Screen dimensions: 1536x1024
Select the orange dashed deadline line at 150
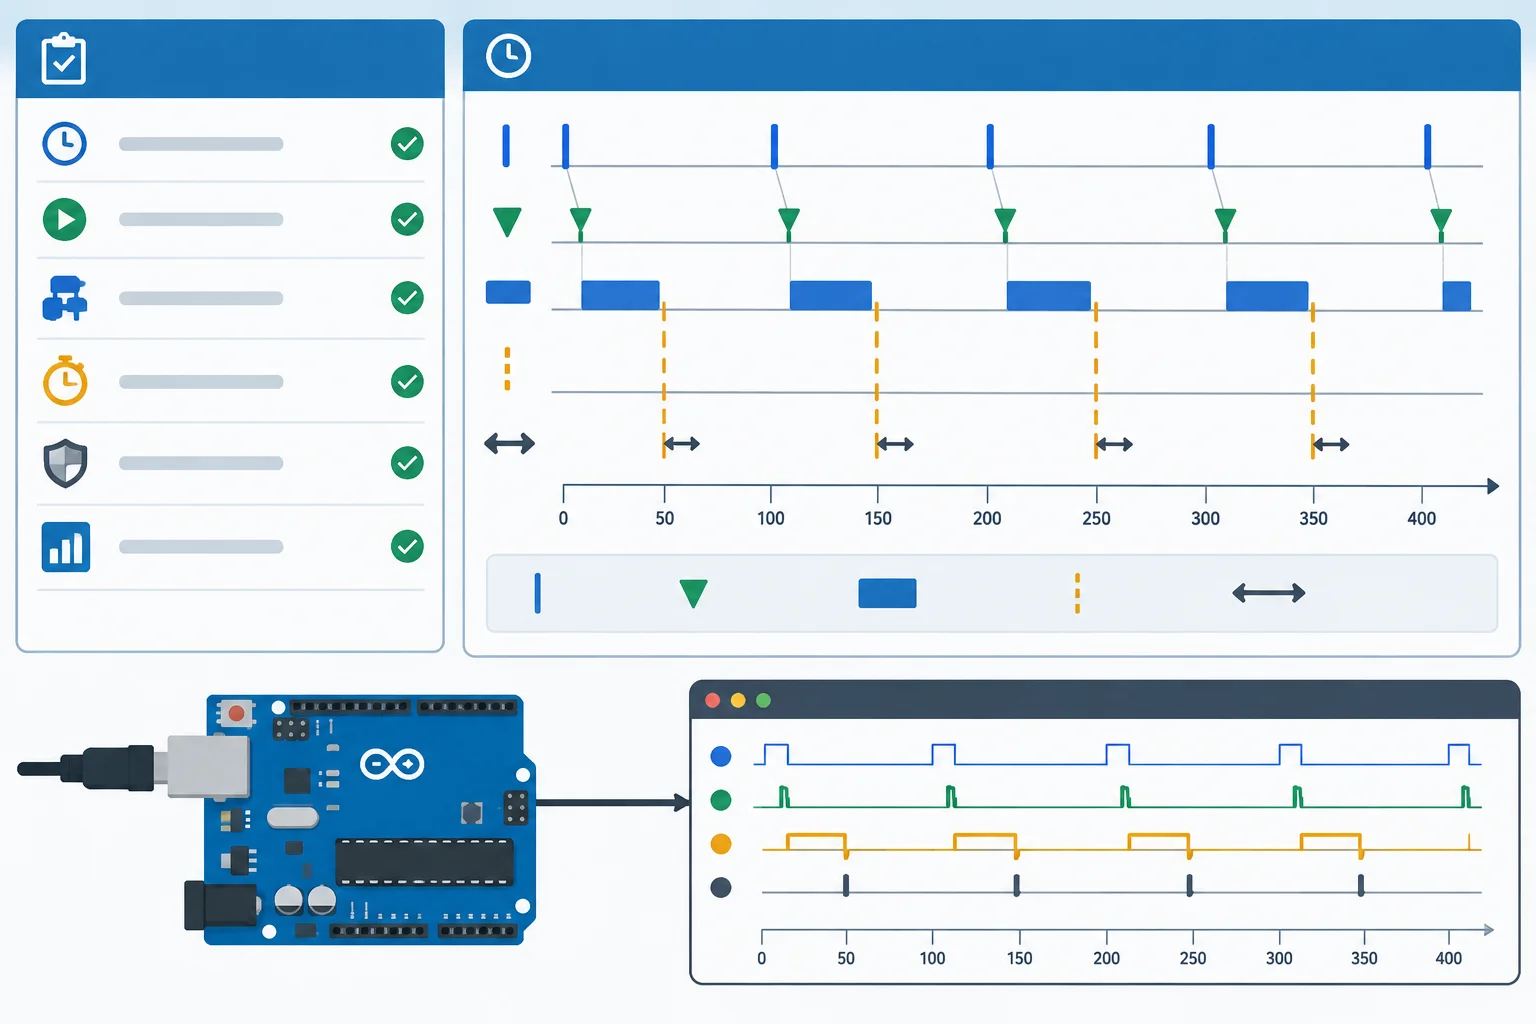877,380
